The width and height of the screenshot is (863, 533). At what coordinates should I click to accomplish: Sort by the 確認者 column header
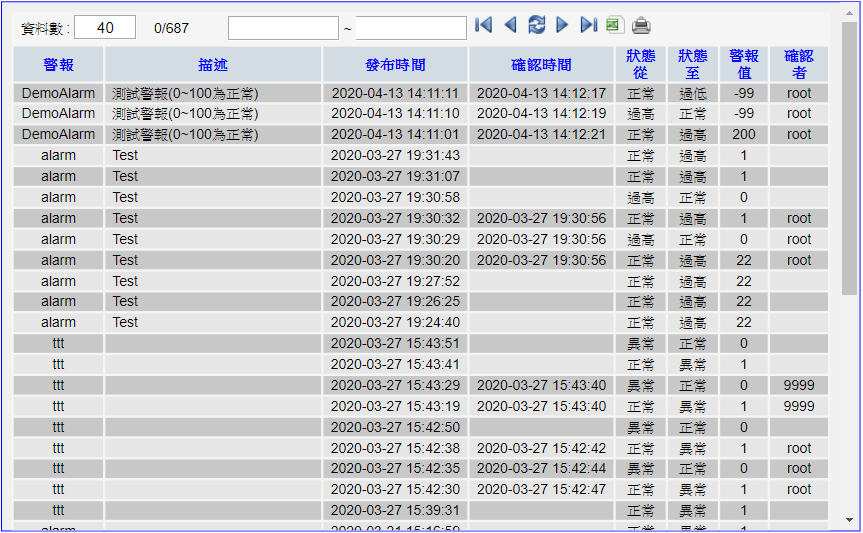pyautogui.click(x=798, y=65)
